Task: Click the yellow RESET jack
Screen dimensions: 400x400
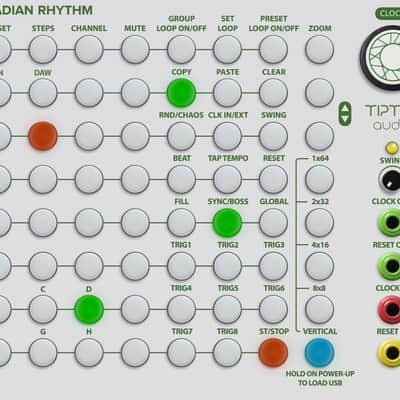Action: [x=389, y=352]
